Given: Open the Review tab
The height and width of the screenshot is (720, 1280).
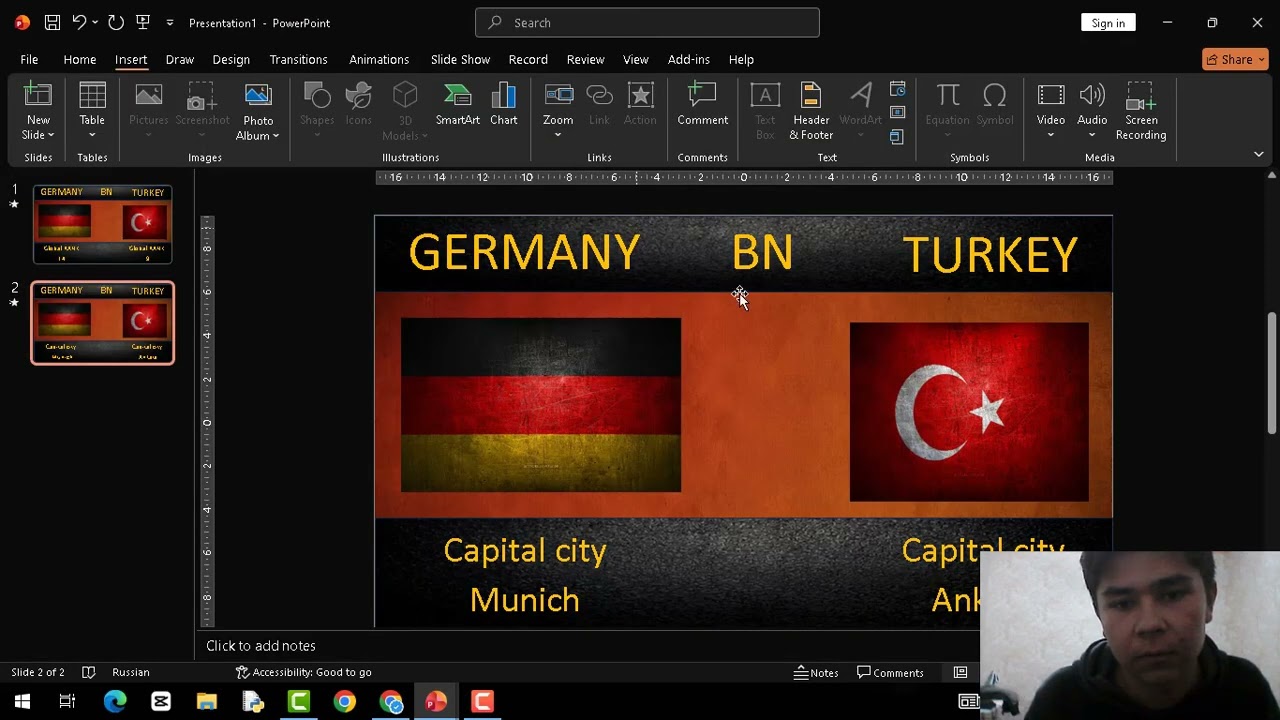Looking at the screenshot, I should tap(585, 59).
